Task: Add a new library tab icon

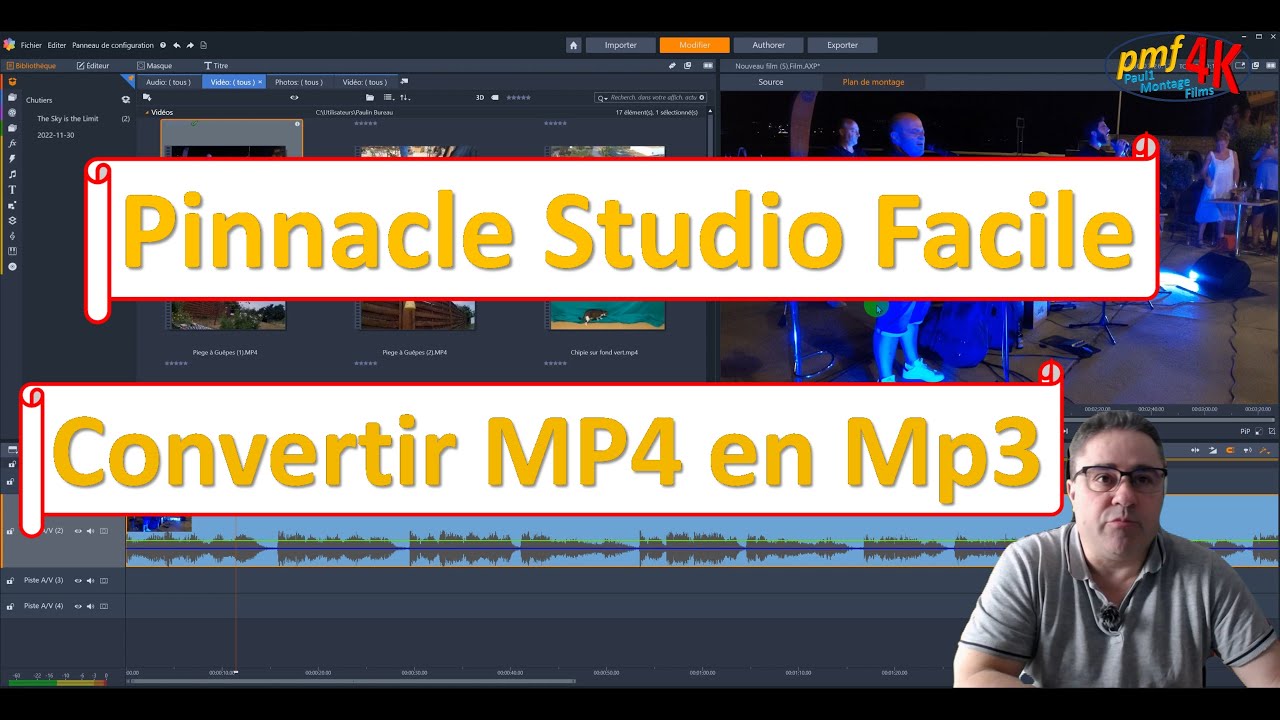Action: click(x=404, y=82)
